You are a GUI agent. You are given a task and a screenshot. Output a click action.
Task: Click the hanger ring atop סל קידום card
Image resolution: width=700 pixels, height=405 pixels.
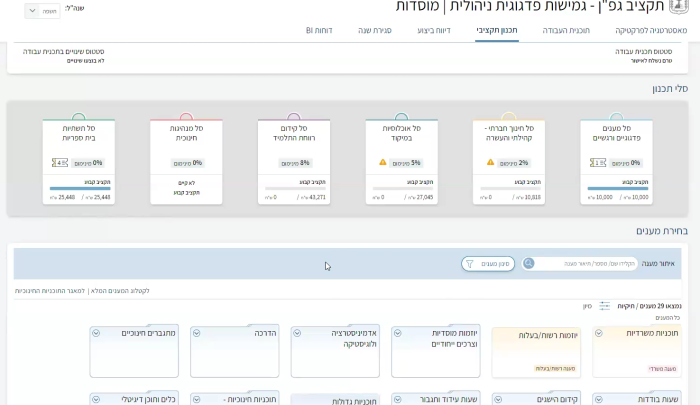[294, 117]
